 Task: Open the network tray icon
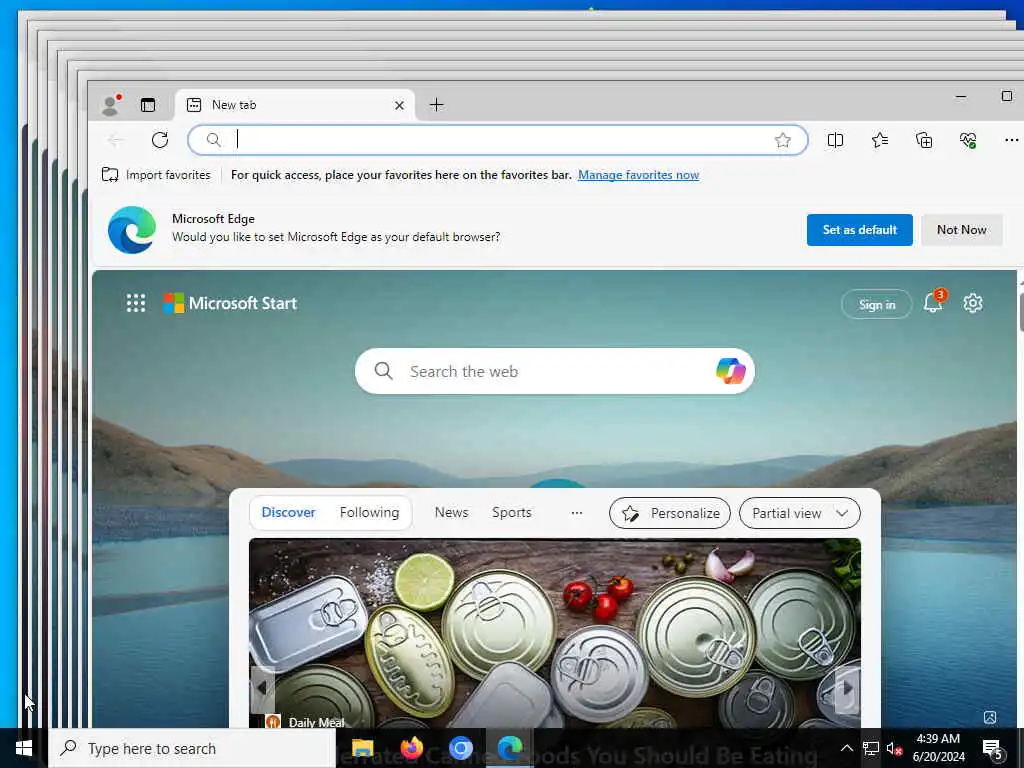871,748
